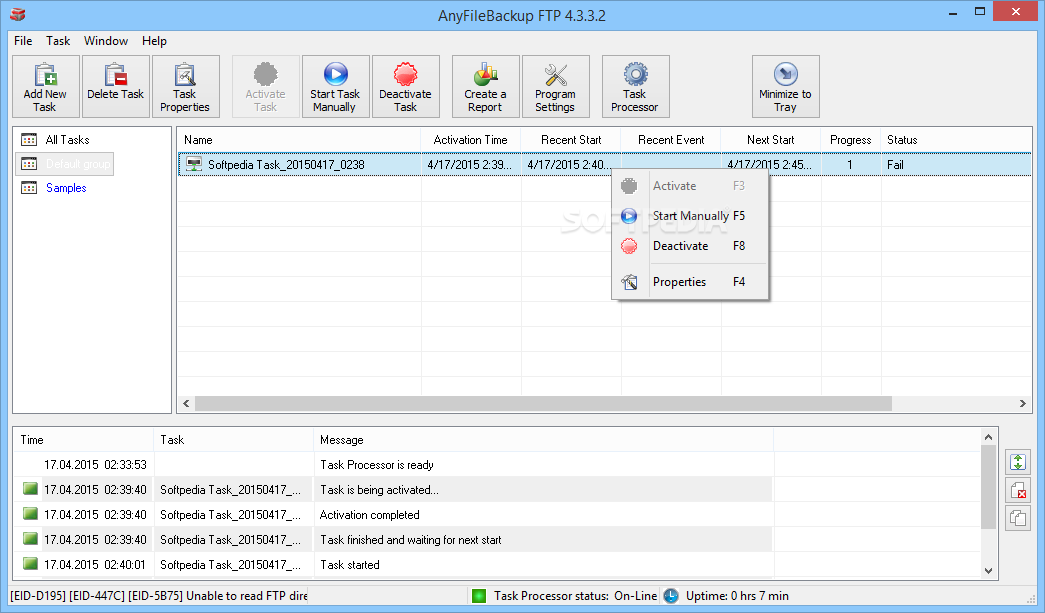The height and width of the screenshot is (613, 1045).
Task: Click green icon of 'Activation completed' log entry
Action: click(30, 514)
